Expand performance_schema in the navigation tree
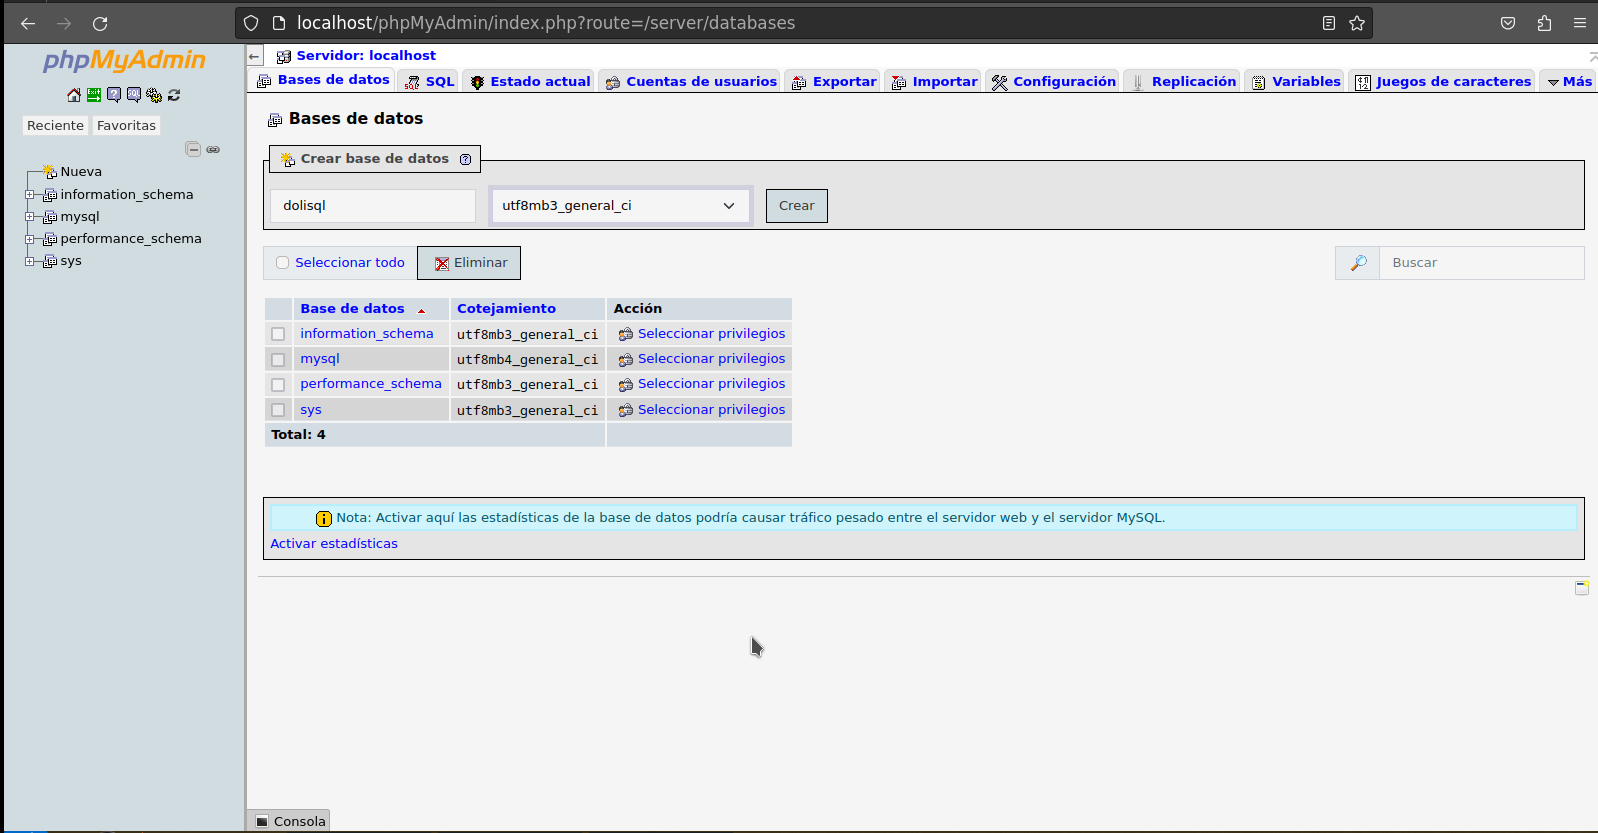This screenshot has width=1598, height=833. [30, 239]
